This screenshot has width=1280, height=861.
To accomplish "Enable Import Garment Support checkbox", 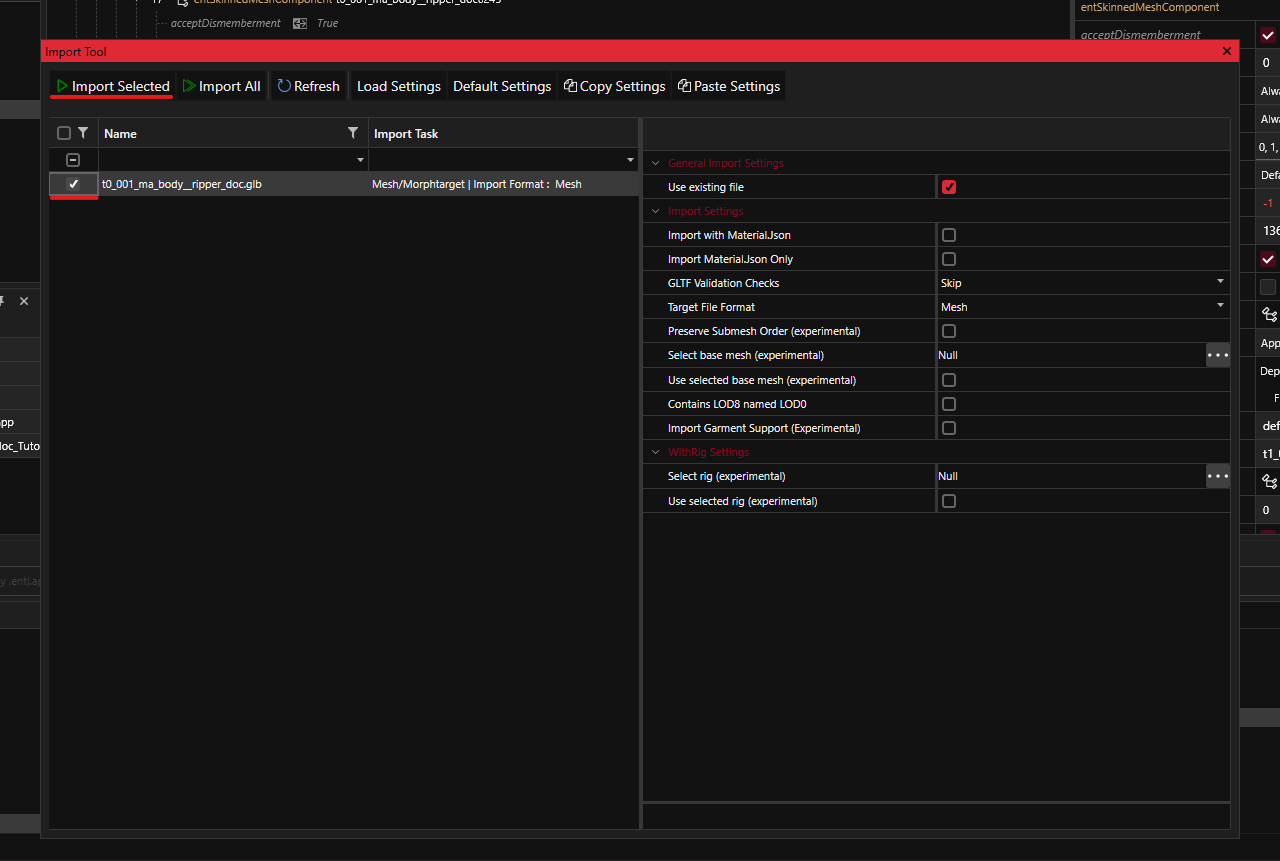I will coord(949,428).
